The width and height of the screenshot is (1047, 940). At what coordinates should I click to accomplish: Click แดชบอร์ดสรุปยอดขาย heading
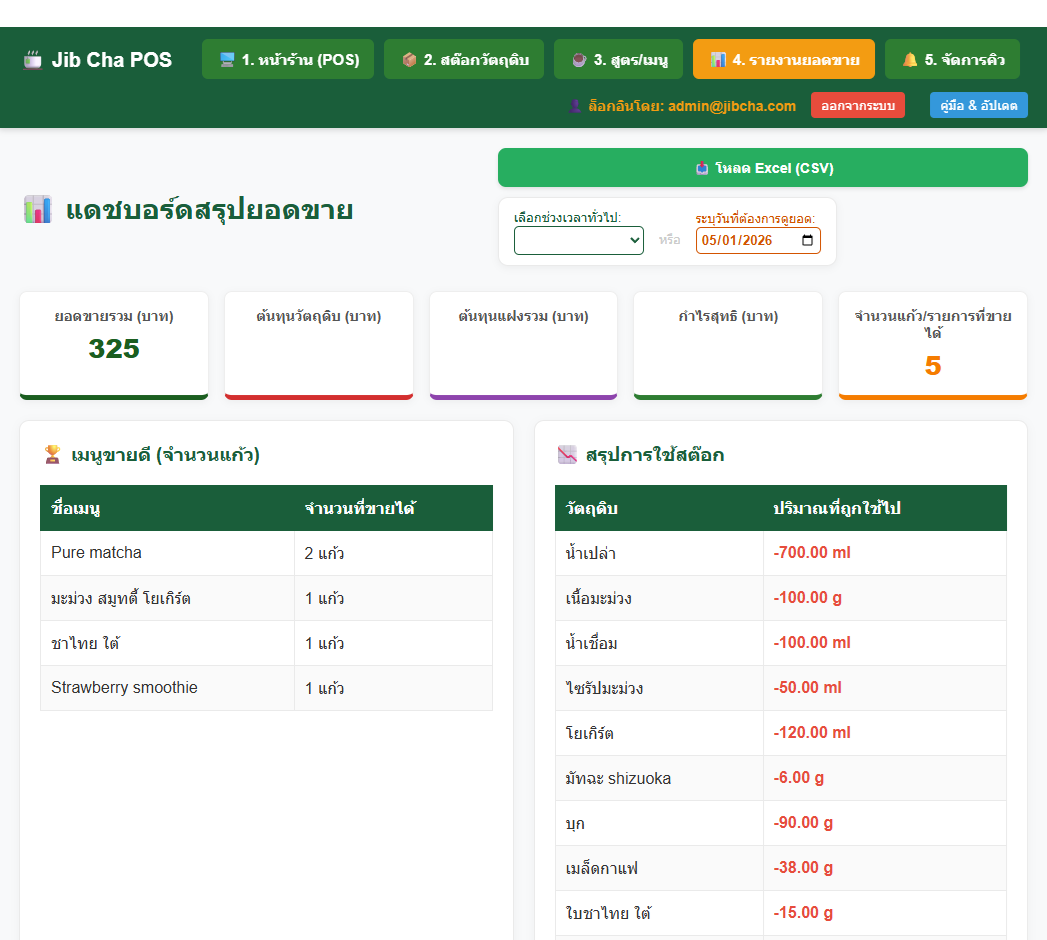[x=209, y=210]
